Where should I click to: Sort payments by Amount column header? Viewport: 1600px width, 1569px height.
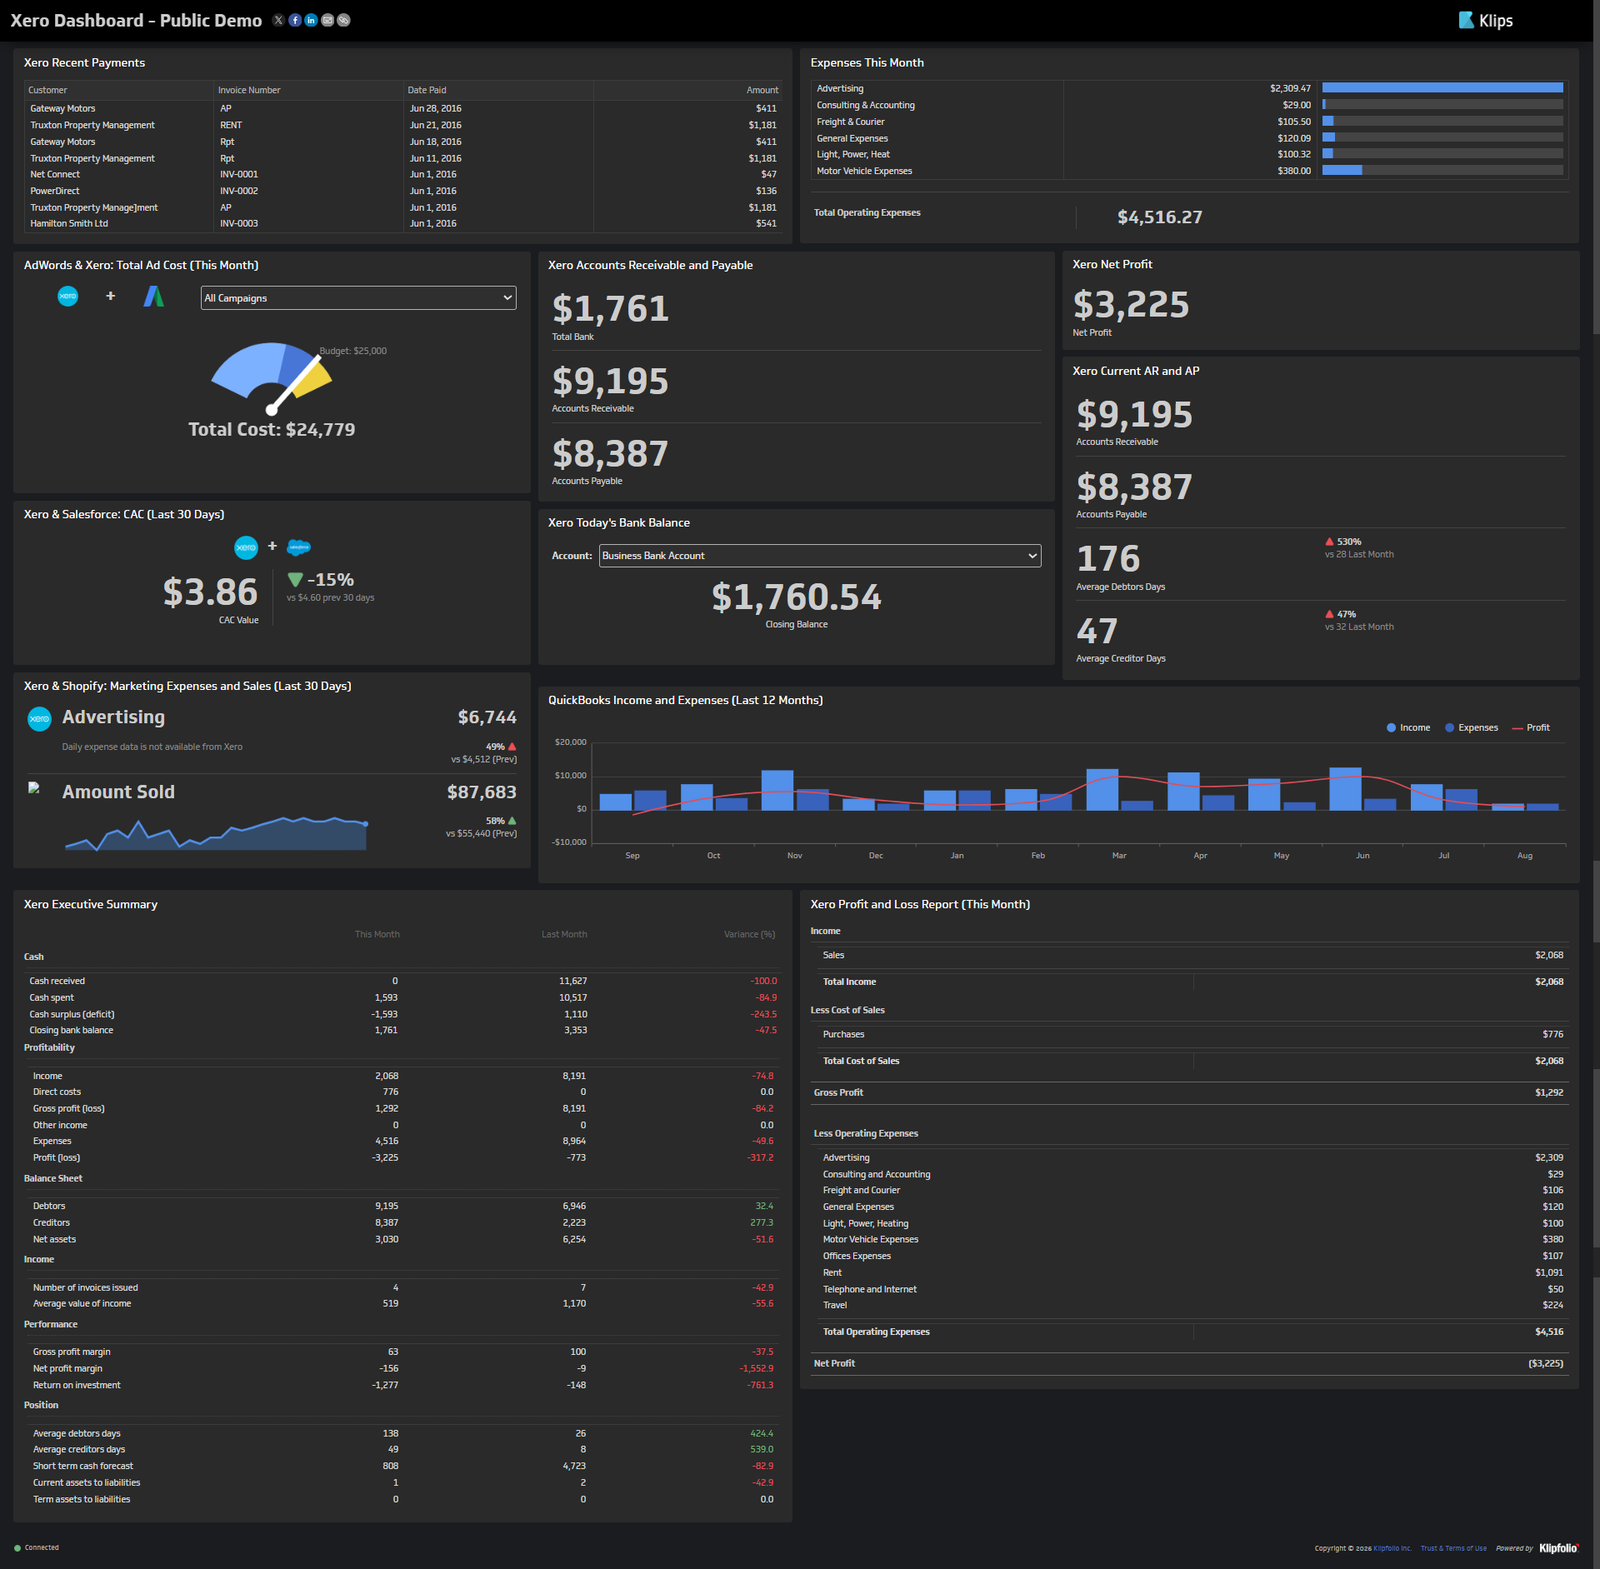pos(762,90)
